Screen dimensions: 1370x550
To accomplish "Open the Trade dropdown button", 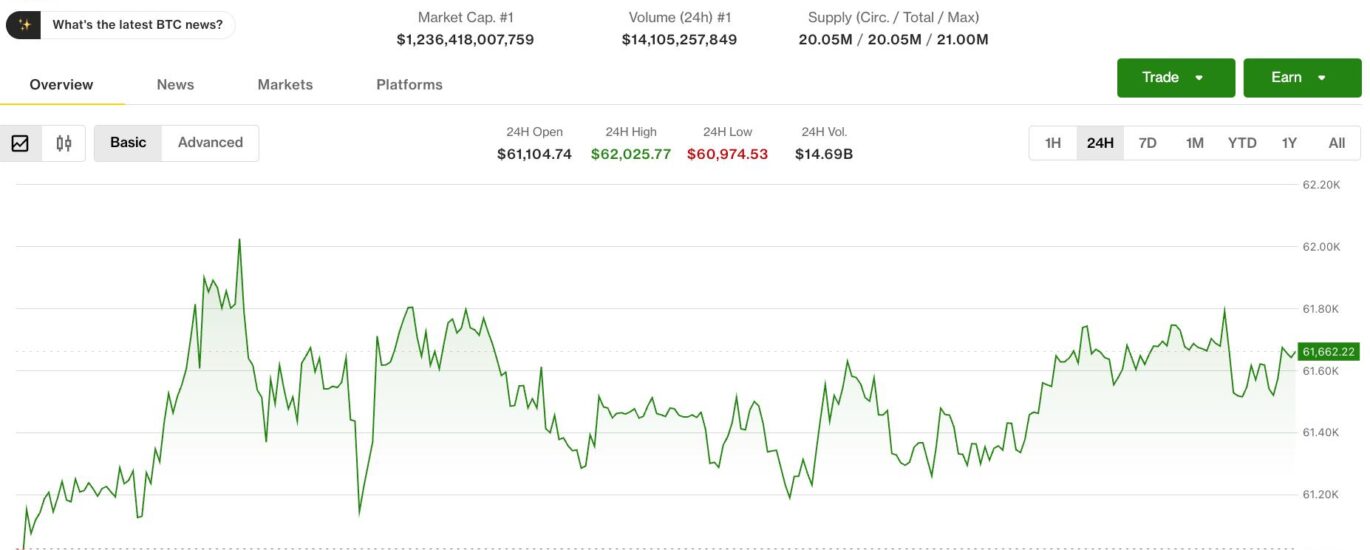I will pyautogui.click(x=1176, y=78).
